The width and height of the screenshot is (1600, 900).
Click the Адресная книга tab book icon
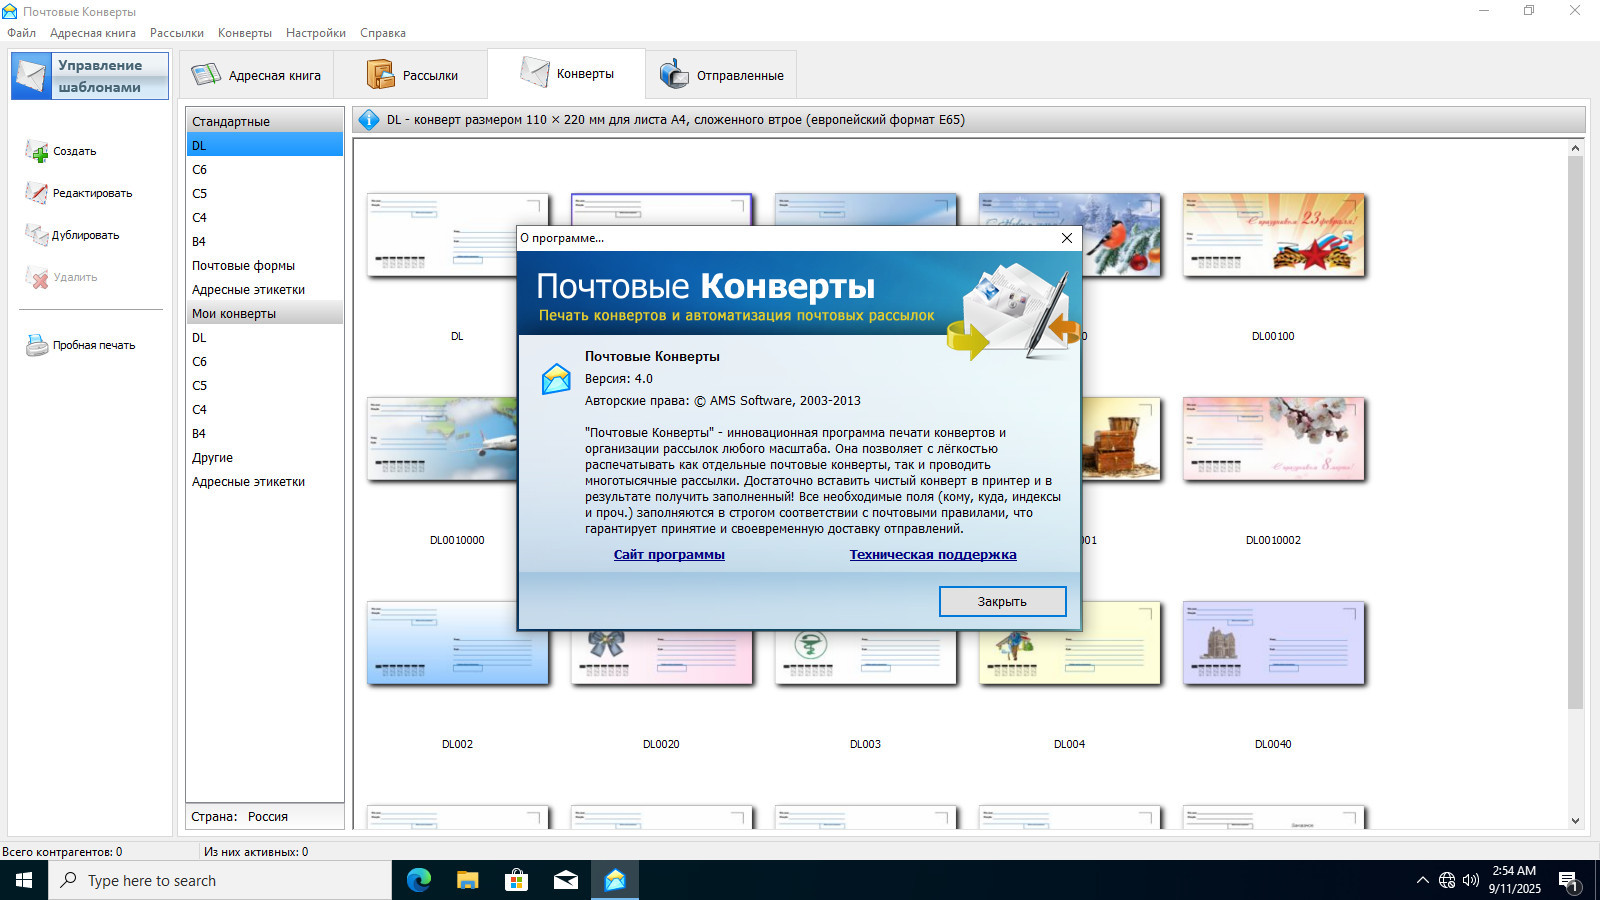click(x=206, y=75)
